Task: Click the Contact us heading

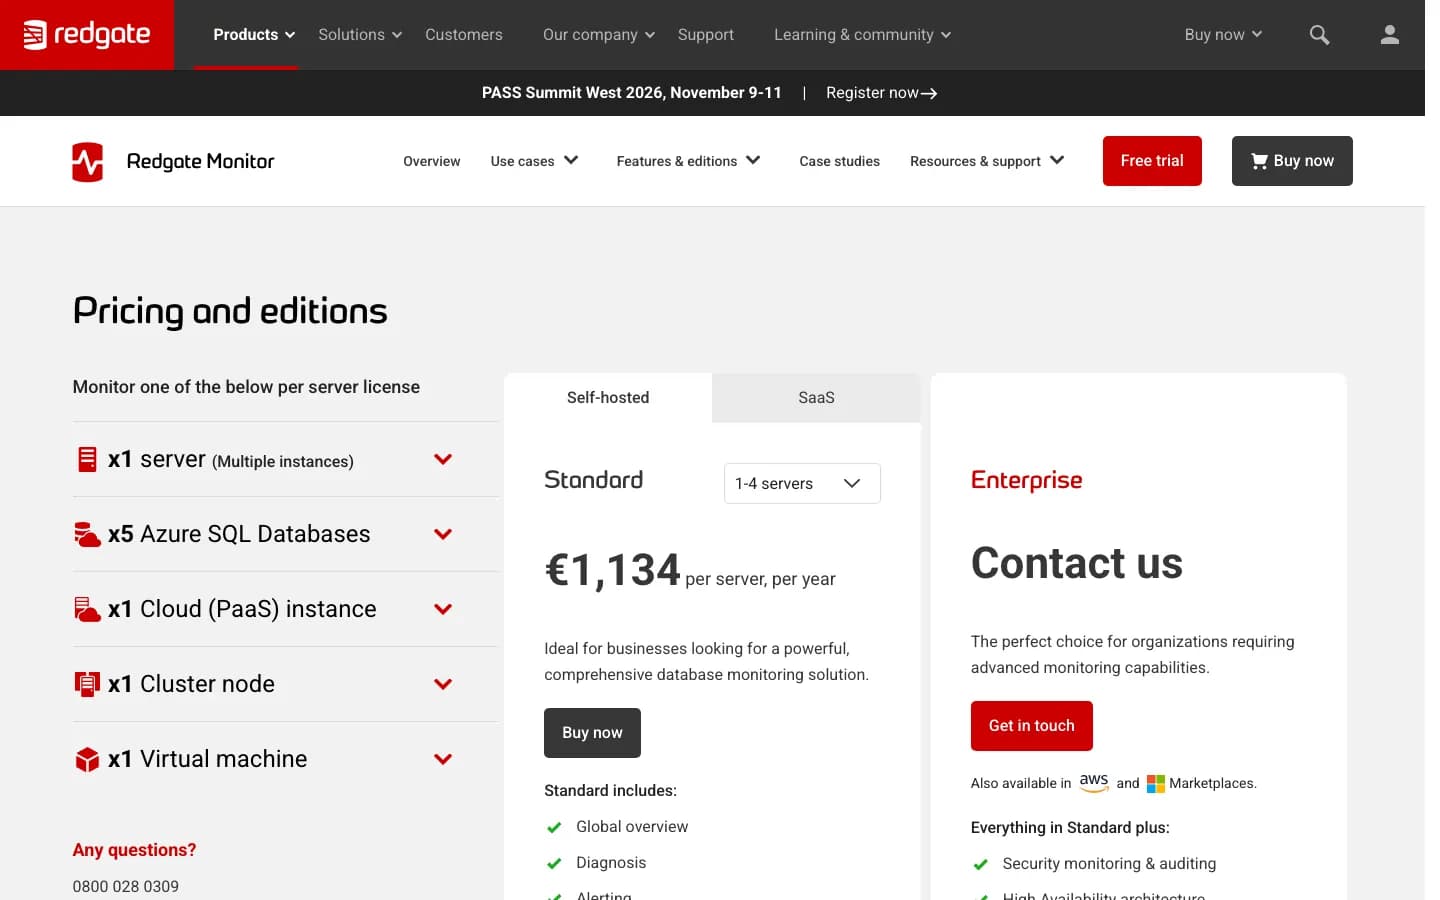Action: click(1077, 563)
